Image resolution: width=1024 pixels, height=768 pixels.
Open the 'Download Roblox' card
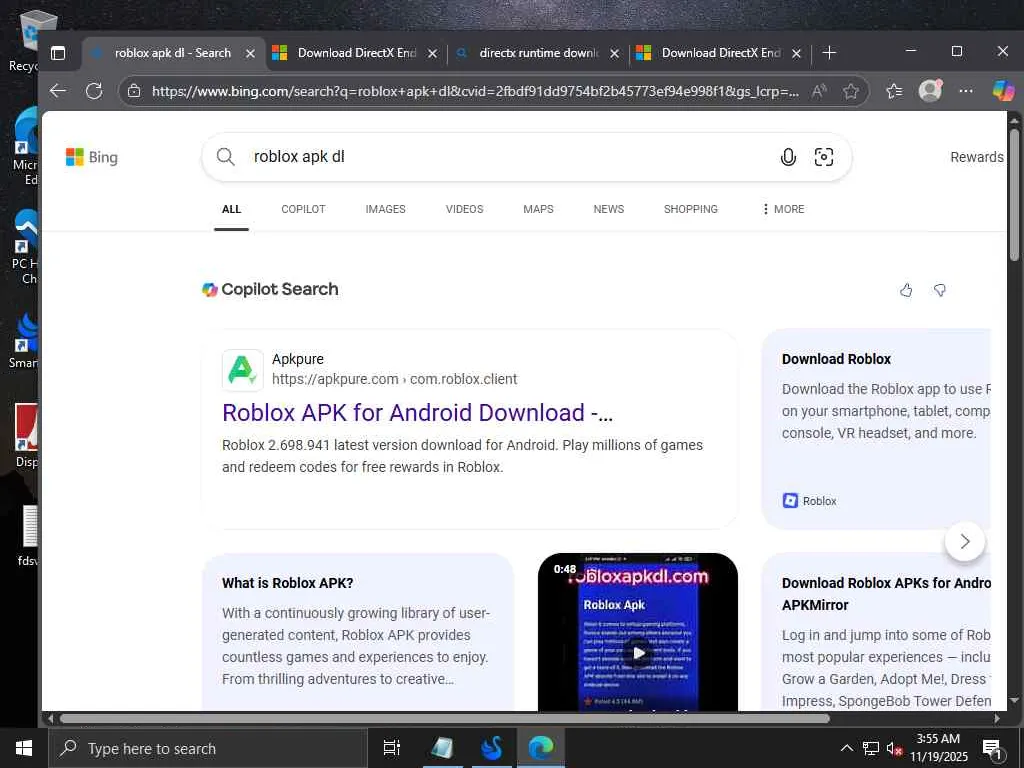point(876,430)
